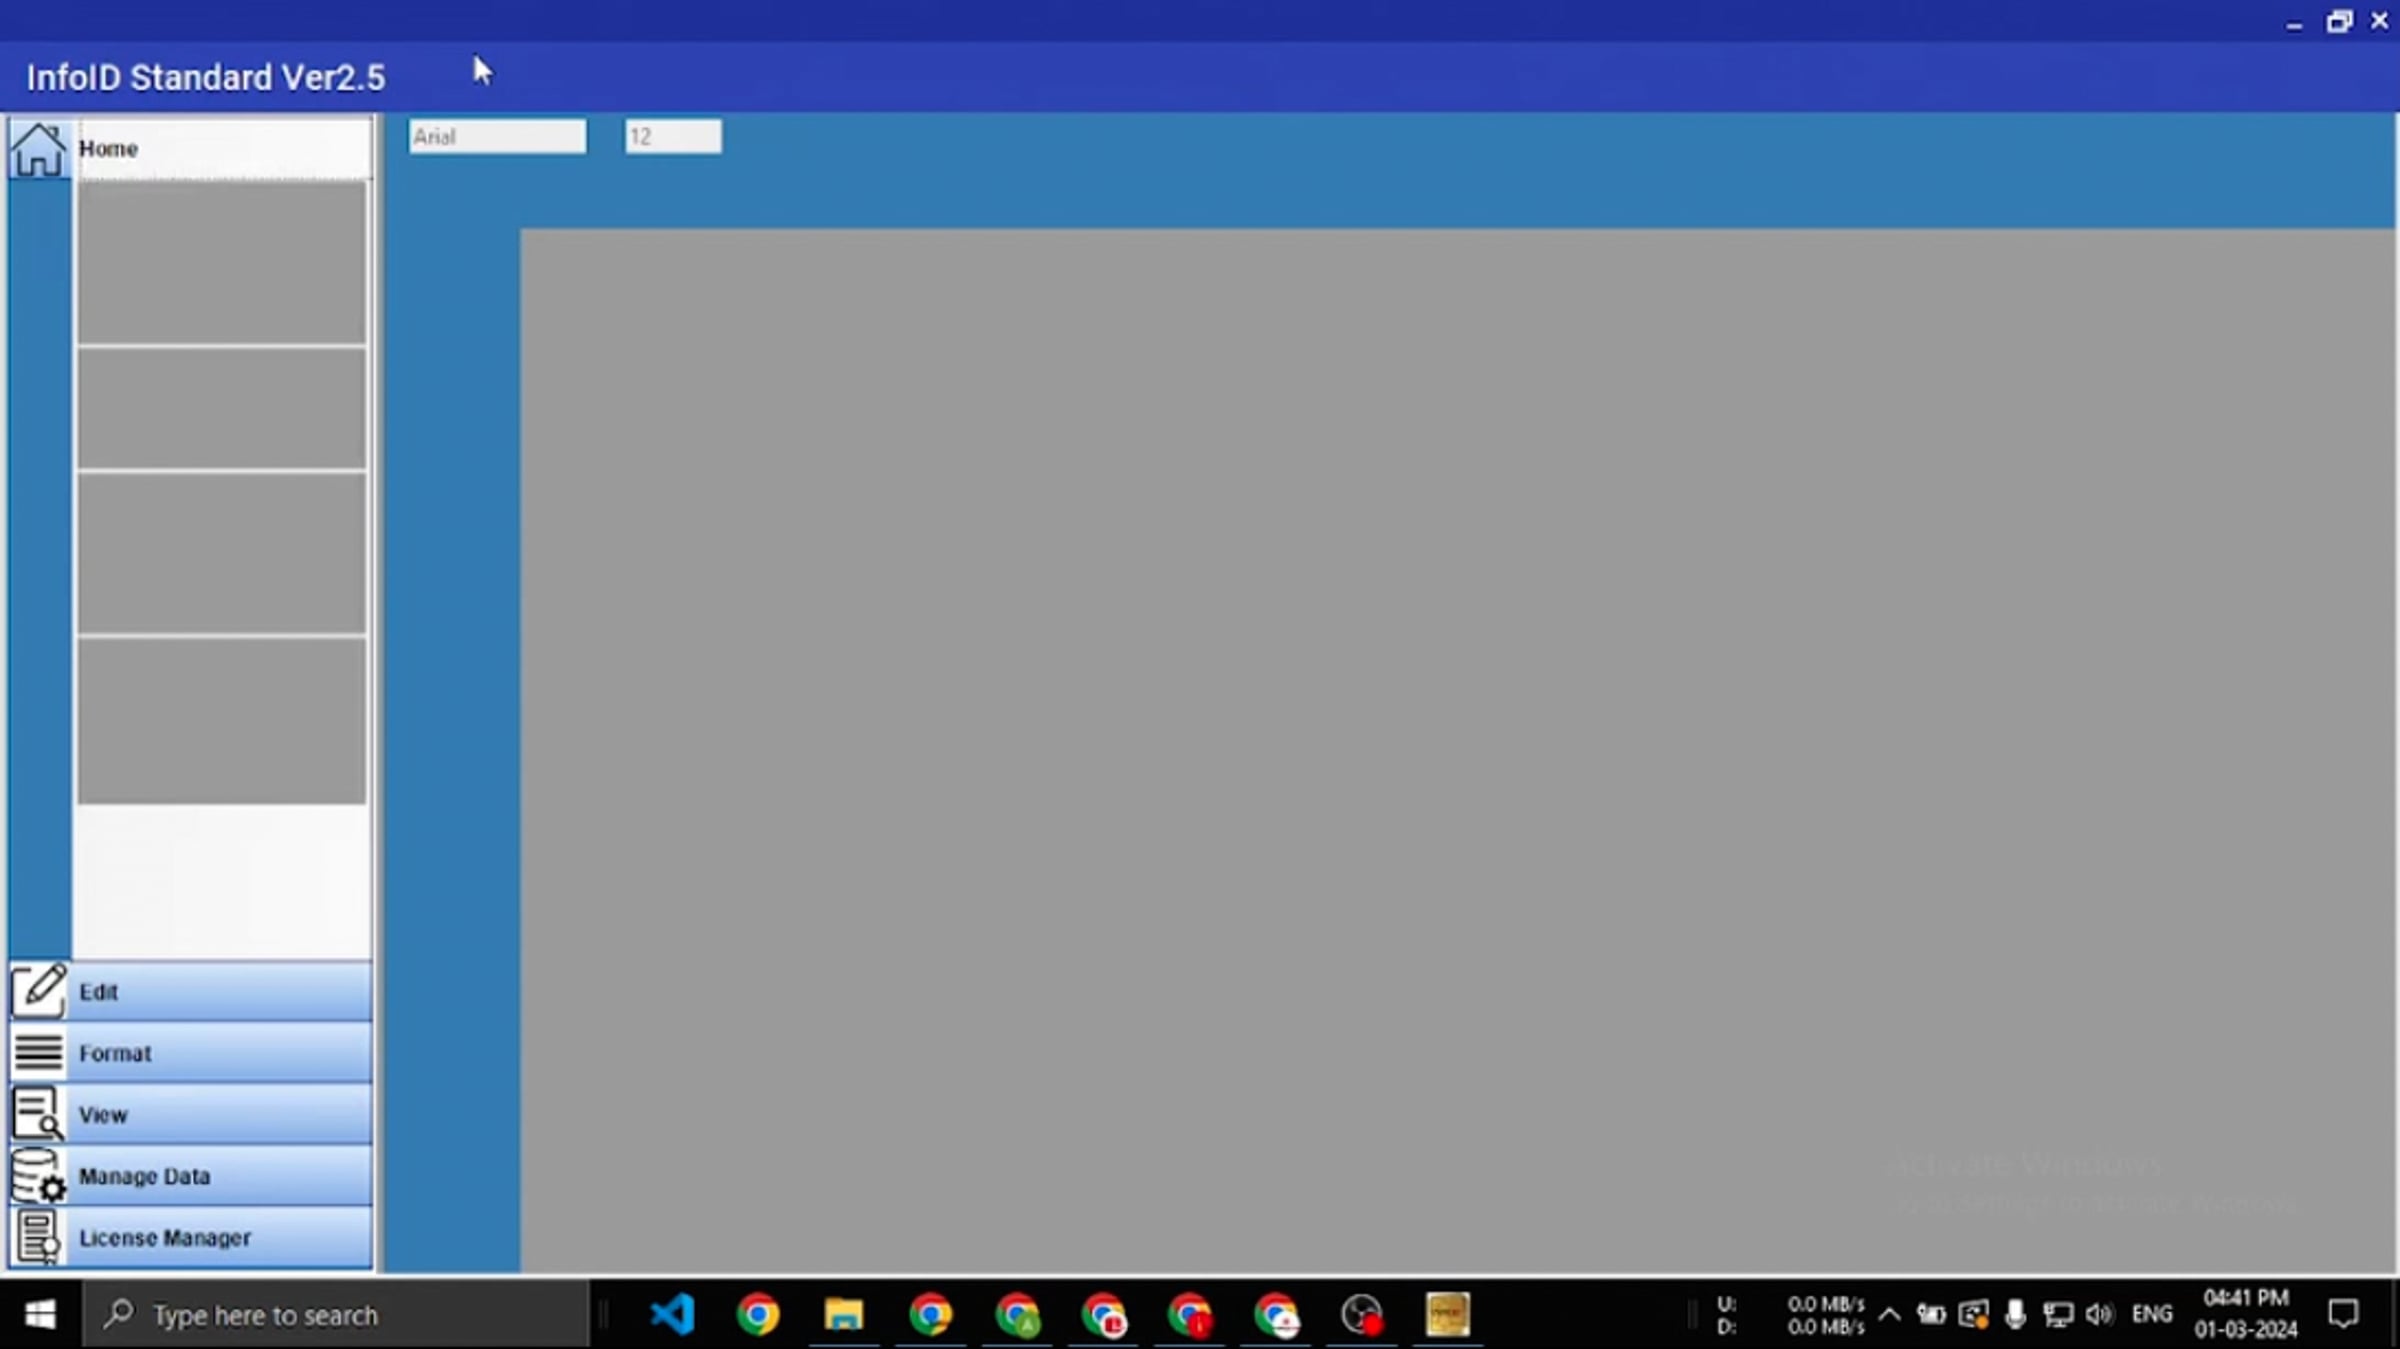Click the microphone tray icon
2400x1349 pixels.
[2015, 1314]
